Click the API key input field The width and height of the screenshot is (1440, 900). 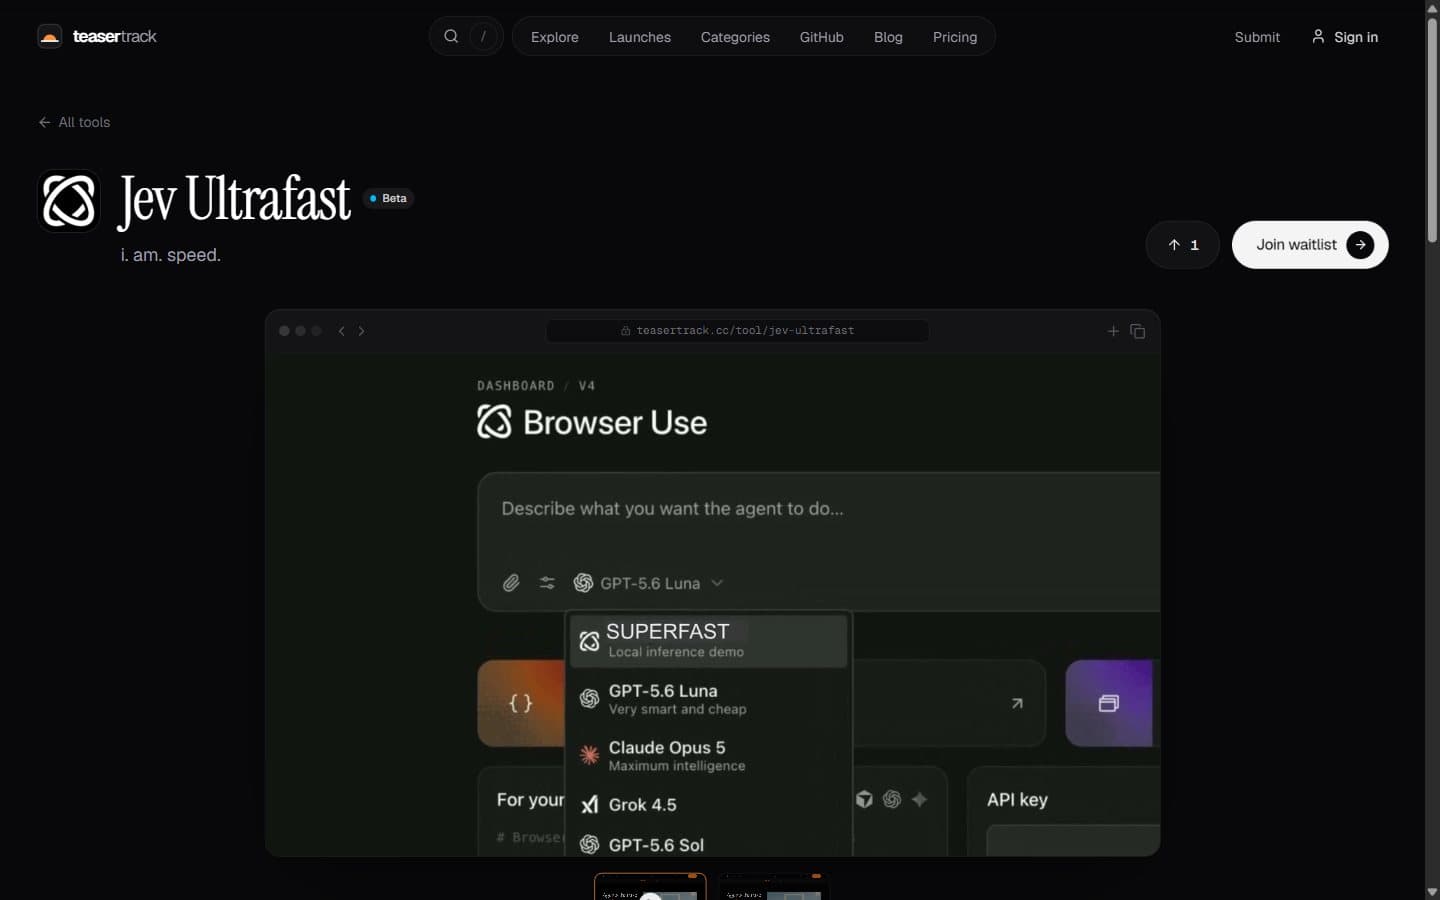[1073, 841]
